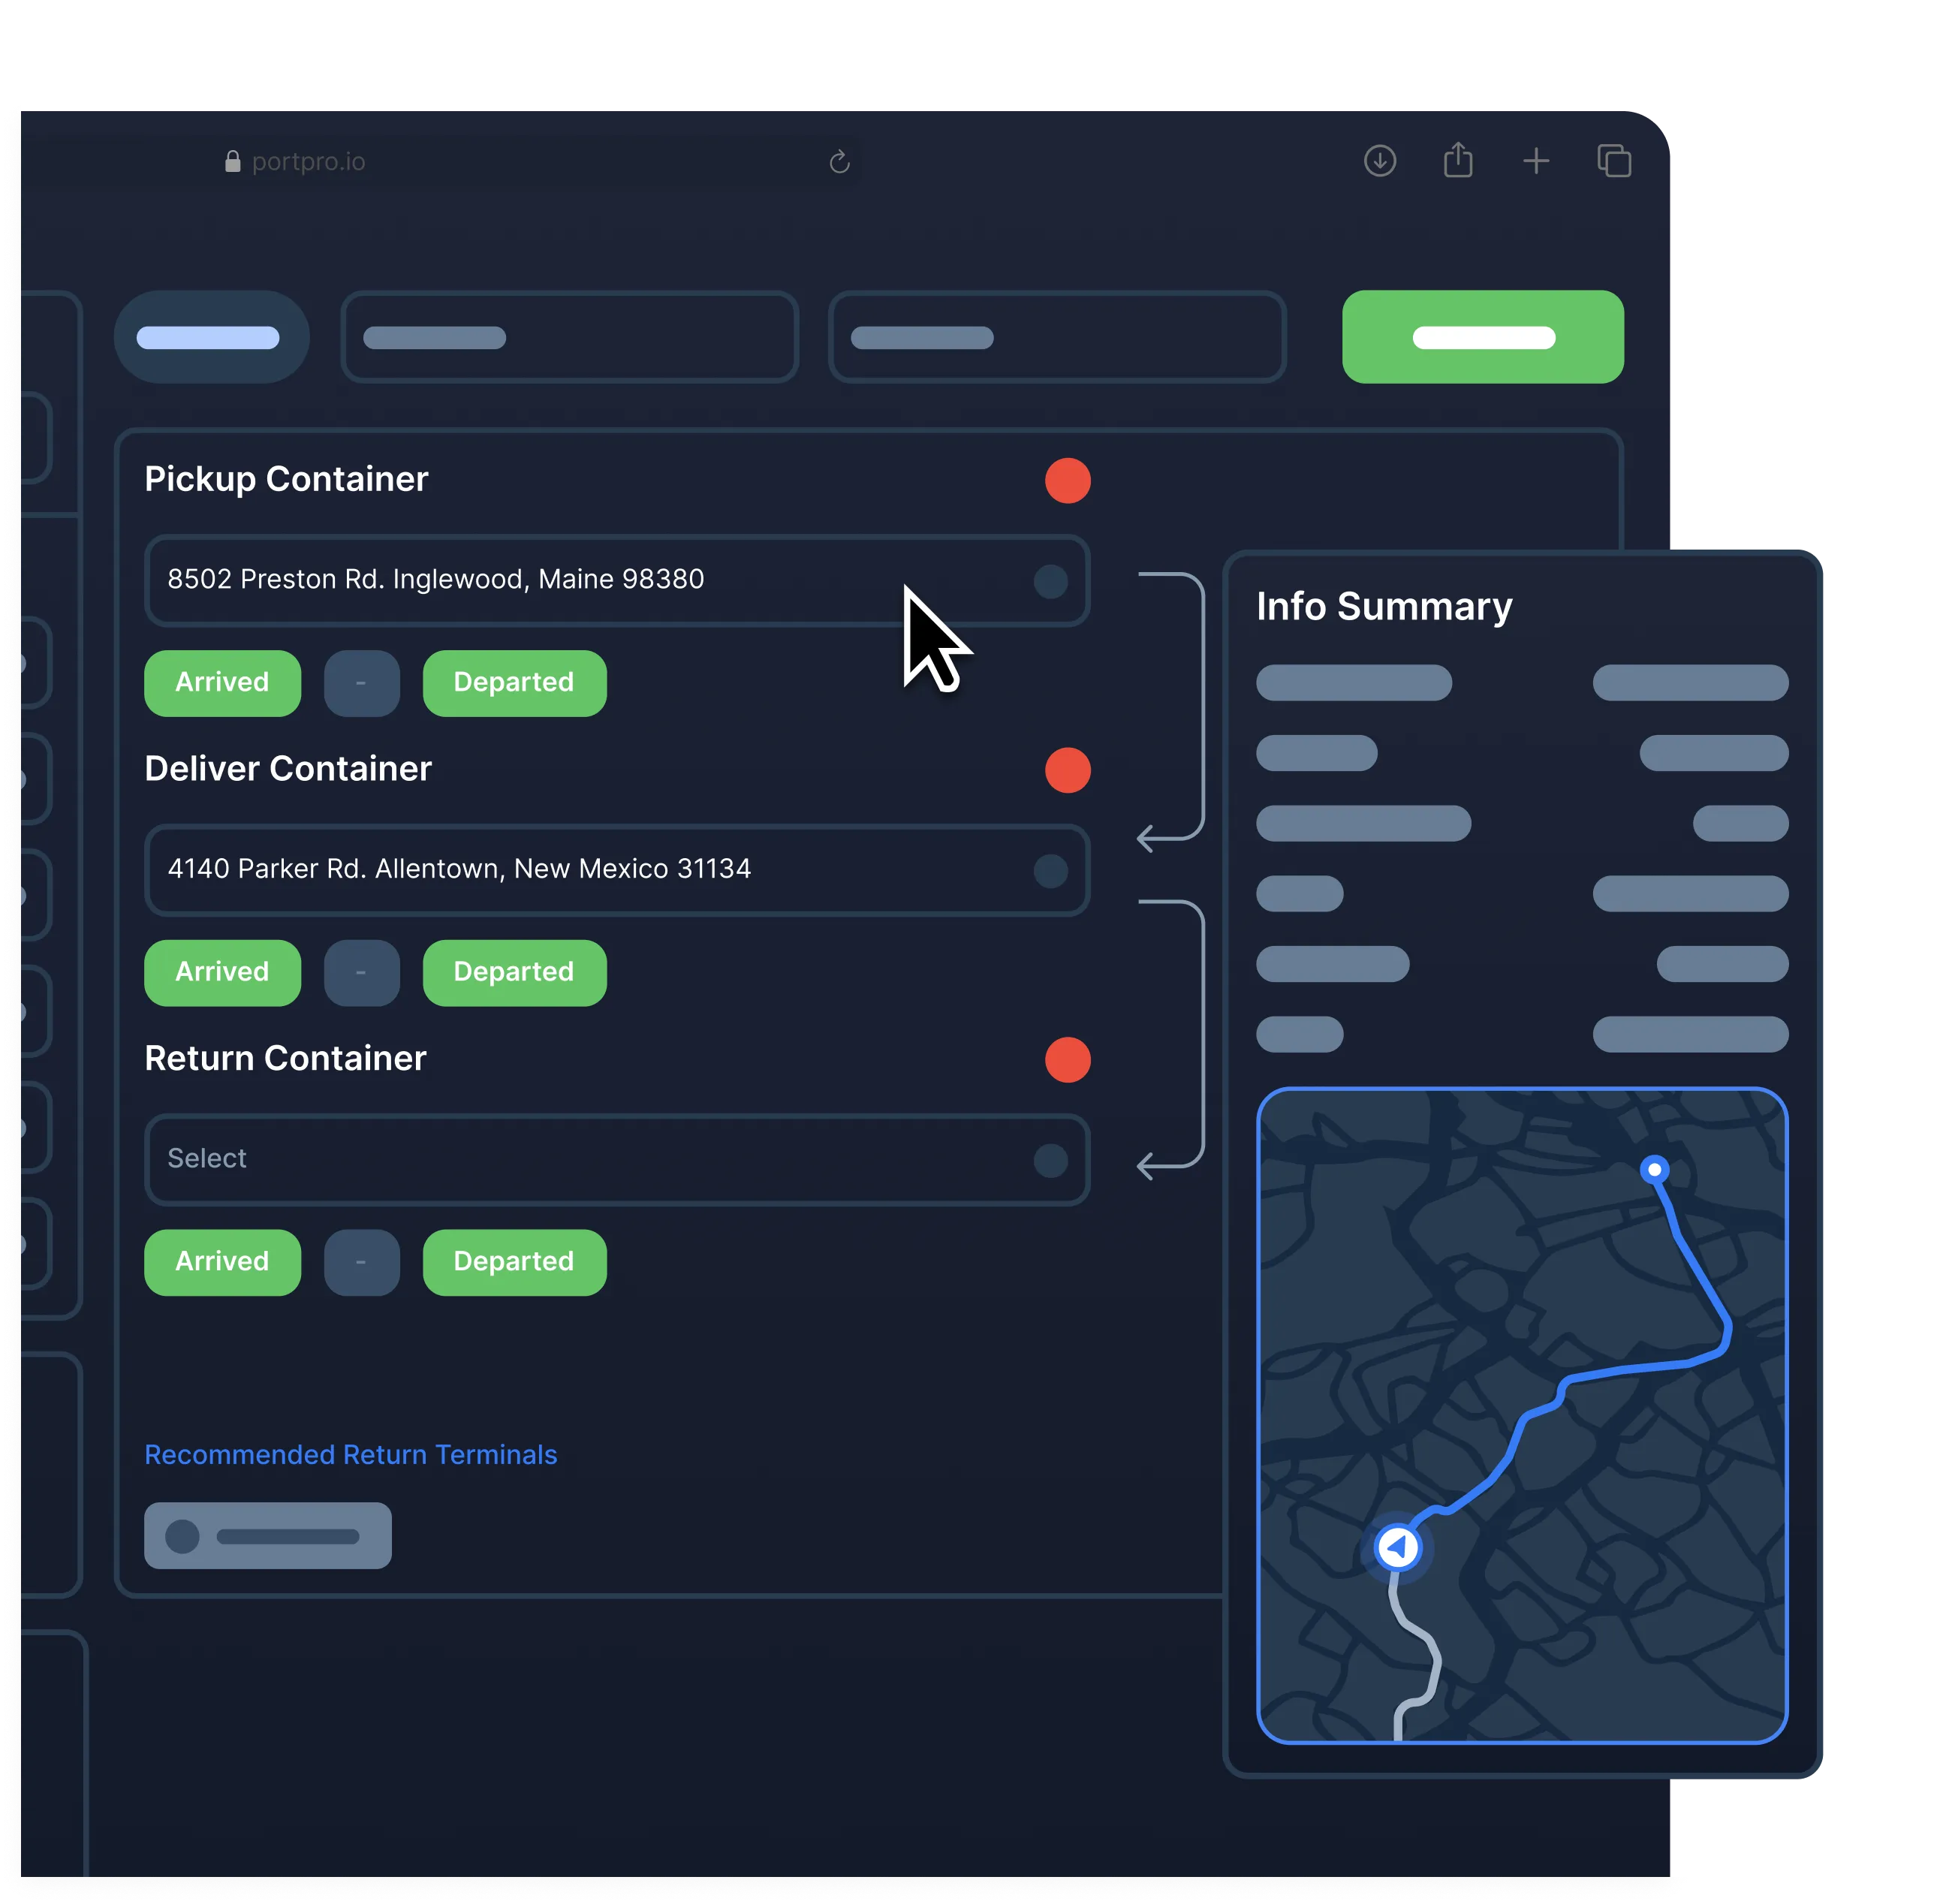
Task: Click the green action button at top right
Action: 1482,337
